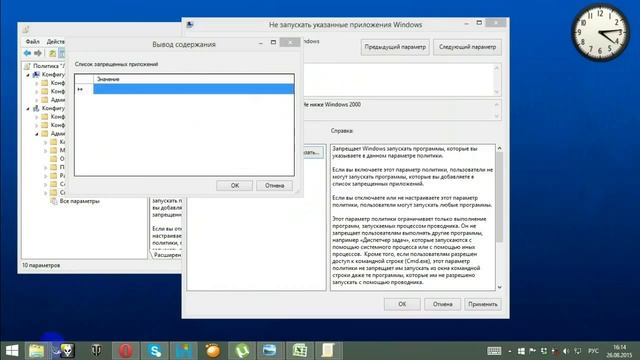Expand the folder starting with К
Viewport: 640px width, 360px height.
46,142
